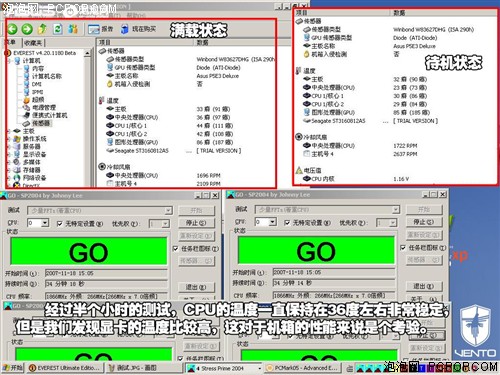Open the 报告 report tool in EVEREST toolbar

[x=101, y=29]
